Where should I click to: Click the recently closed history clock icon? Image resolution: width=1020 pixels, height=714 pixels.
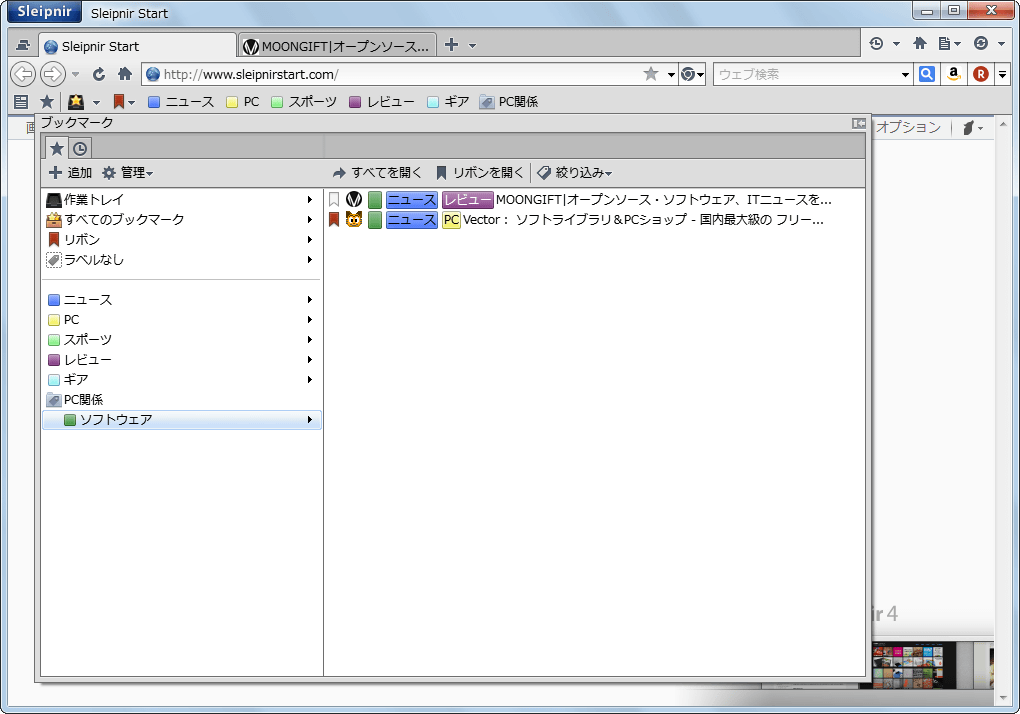[x=876, y=44]
